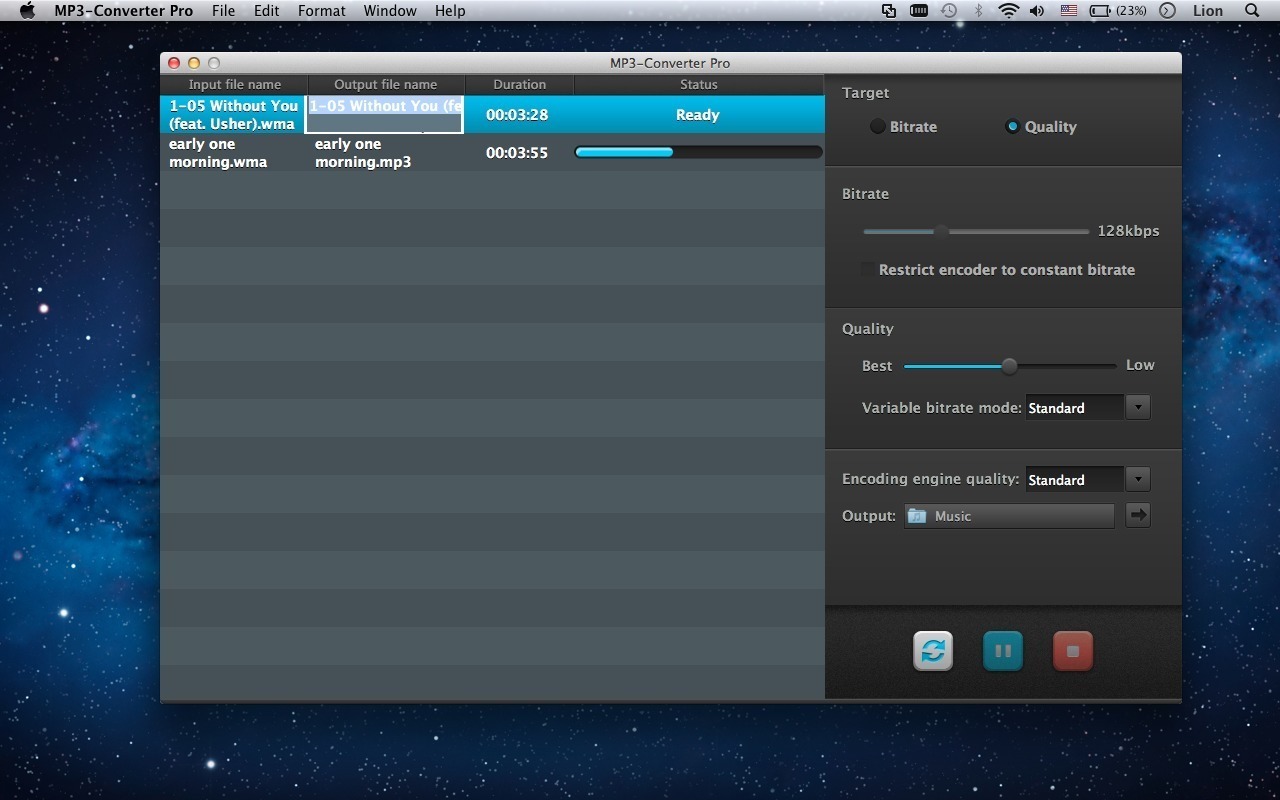
Task: Click the Music folder icon in Output
Action: click(x=917, y=516)
